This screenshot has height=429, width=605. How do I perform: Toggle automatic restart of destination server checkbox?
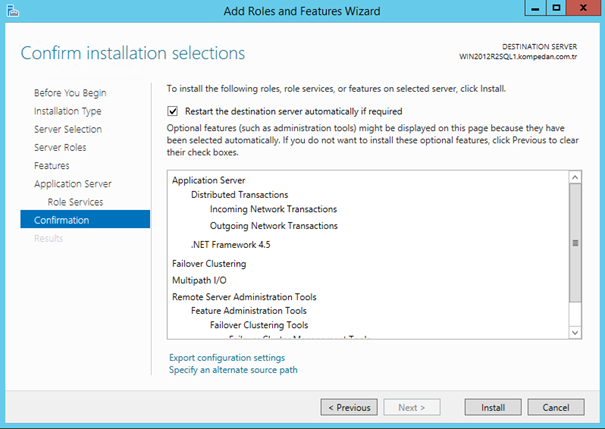point(173,111)
